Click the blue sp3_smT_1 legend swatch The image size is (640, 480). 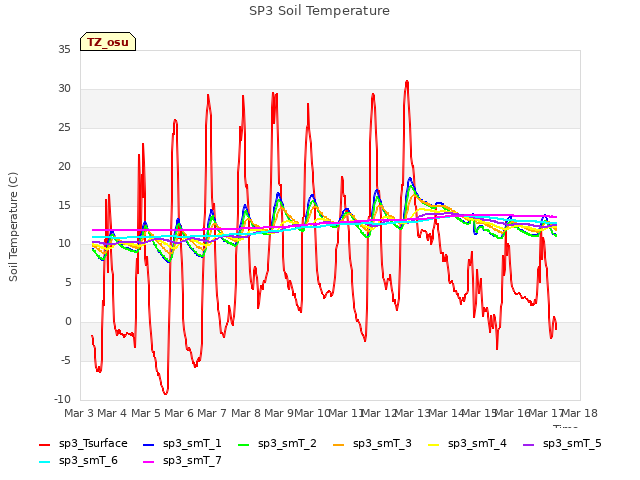click(149, 444)
